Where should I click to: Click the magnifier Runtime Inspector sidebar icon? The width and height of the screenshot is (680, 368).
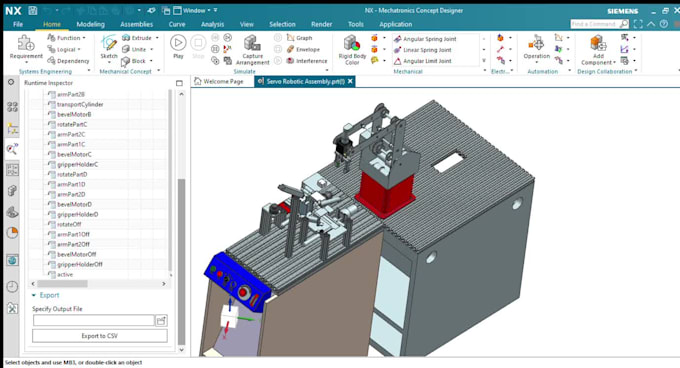tap(12, 150)
